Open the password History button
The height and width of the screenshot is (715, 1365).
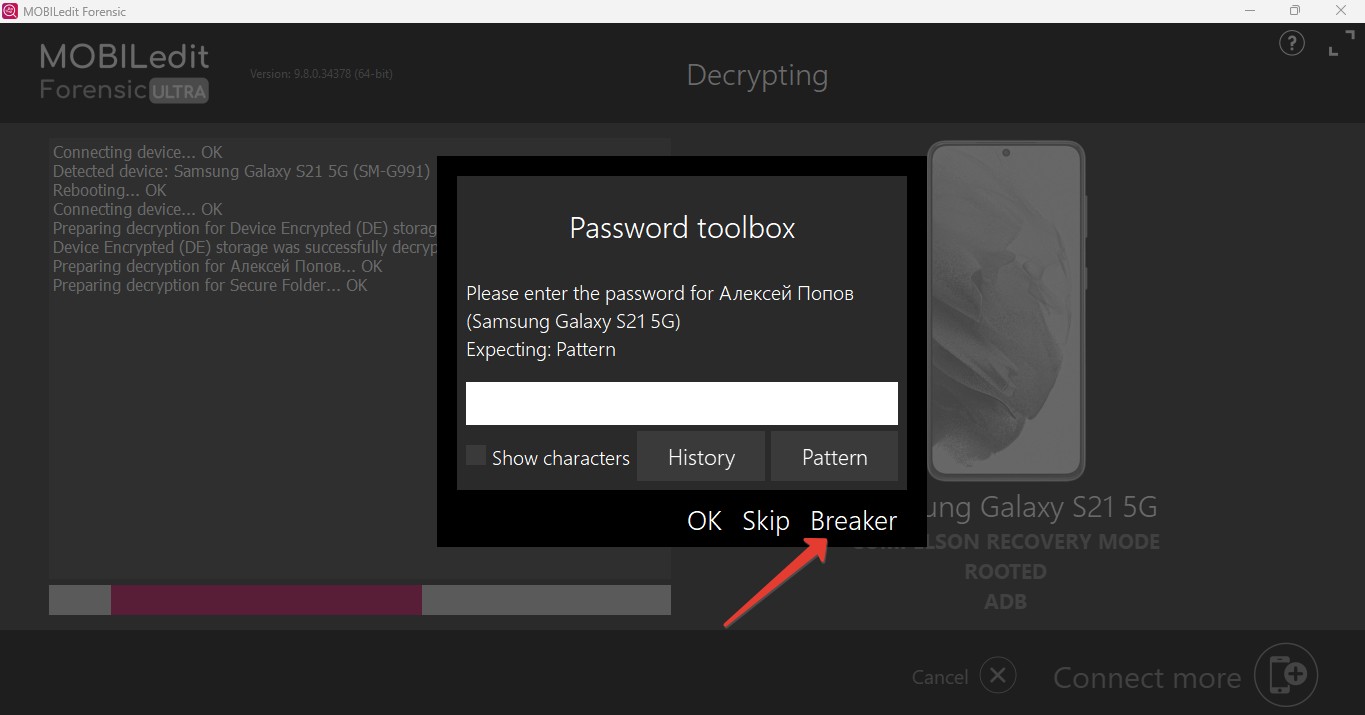(701, 457)
